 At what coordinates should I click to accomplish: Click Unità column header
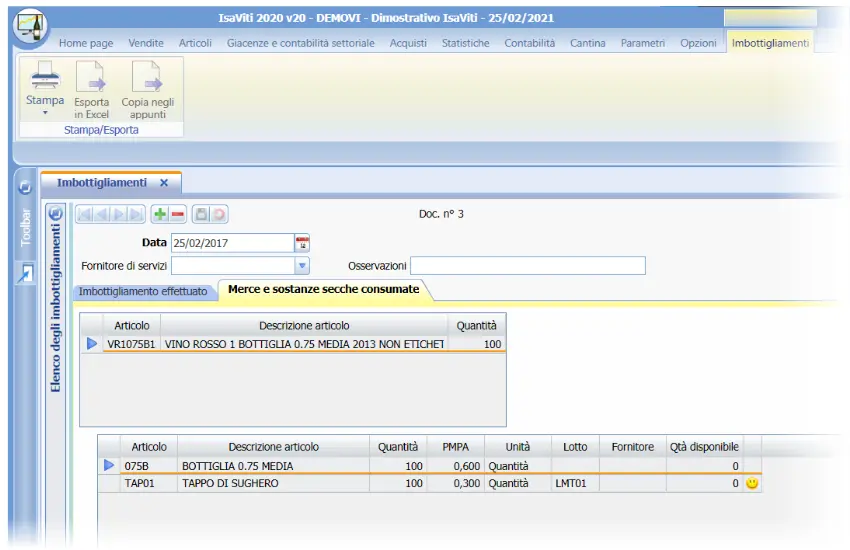(x=518, y=447)
